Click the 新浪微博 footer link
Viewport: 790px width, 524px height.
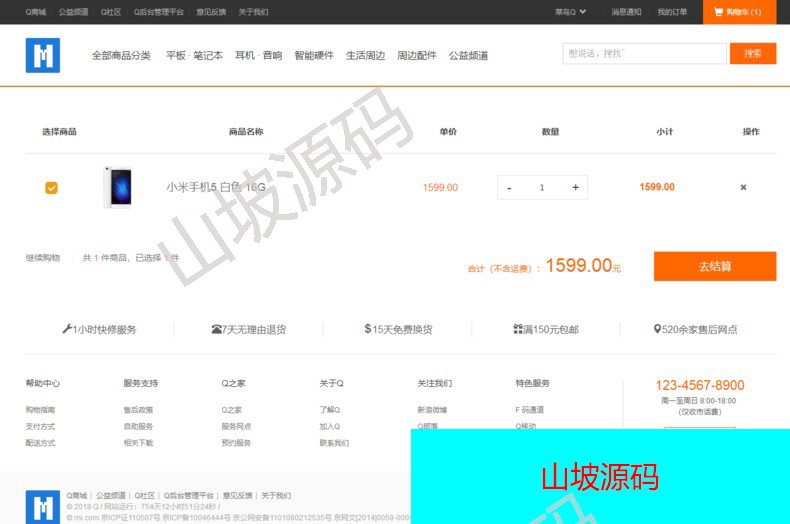click(432, 410)
